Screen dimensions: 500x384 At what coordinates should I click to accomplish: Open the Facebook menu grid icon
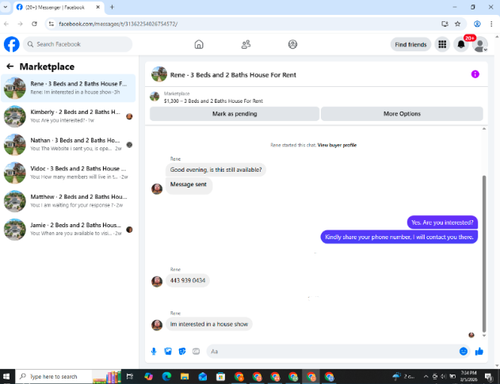(442, 44)
